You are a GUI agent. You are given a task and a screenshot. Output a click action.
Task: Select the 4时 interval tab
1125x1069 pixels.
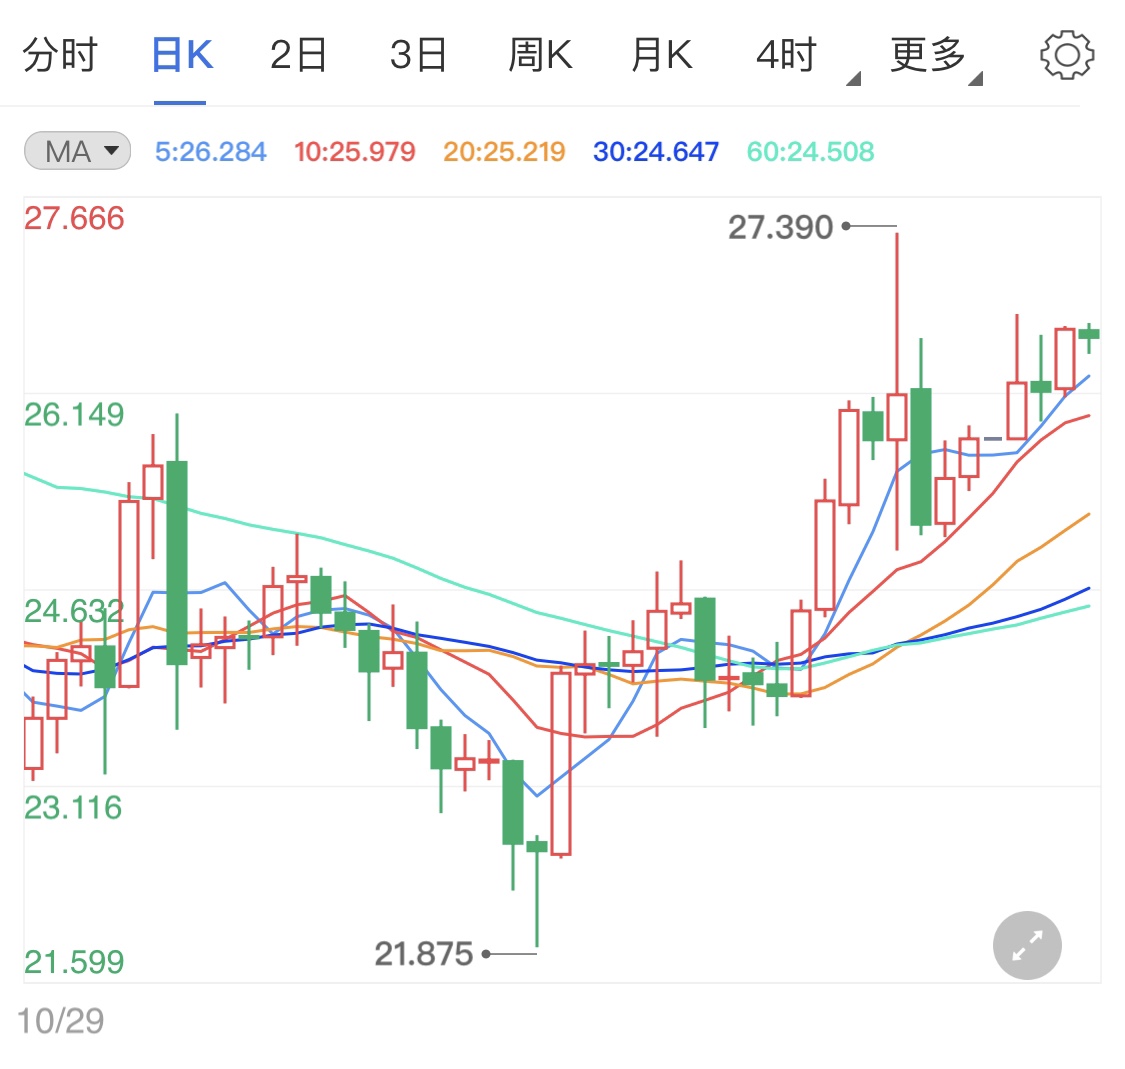785,55
